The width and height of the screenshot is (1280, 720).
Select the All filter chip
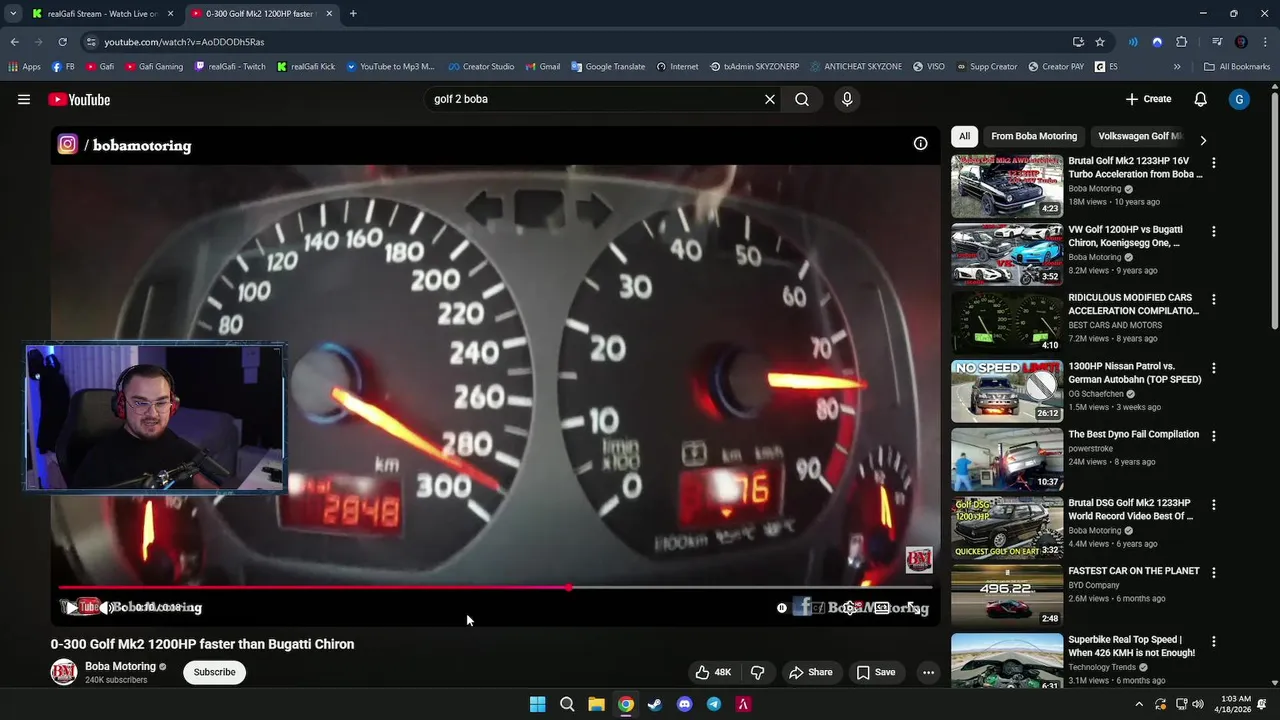tap(964, 136)
